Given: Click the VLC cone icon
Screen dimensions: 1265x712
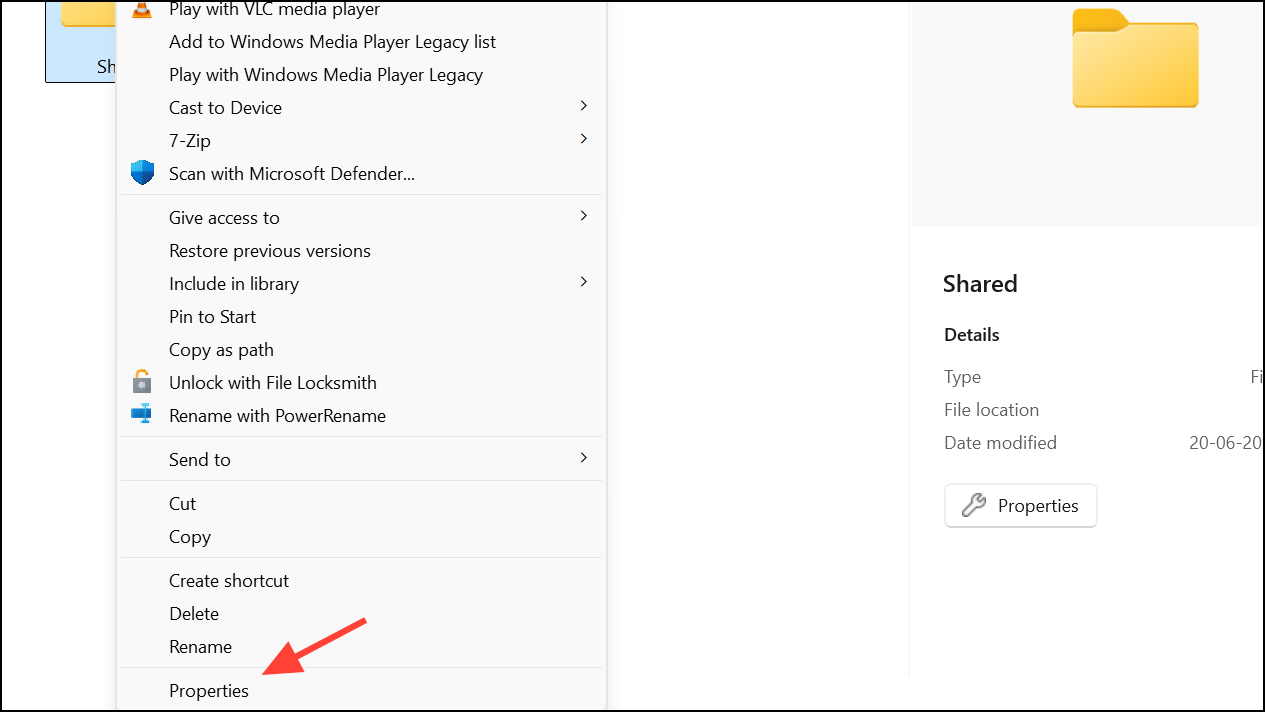Looking at the screenshot, I should pyautogui.click(x=143, y=9).
